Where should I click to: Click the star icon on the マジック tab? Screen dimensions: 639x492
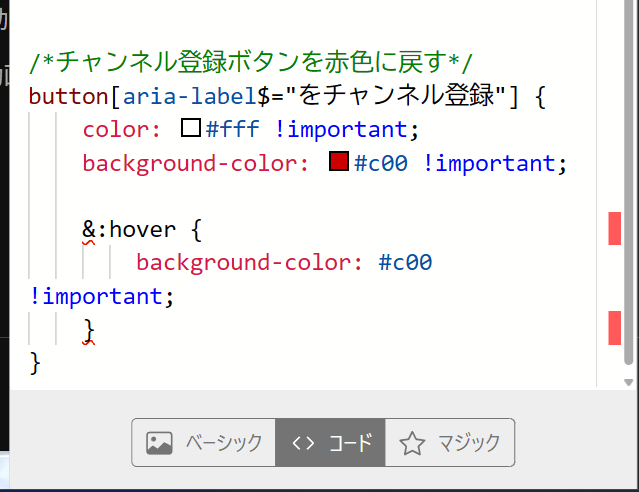tap(412, 442)
